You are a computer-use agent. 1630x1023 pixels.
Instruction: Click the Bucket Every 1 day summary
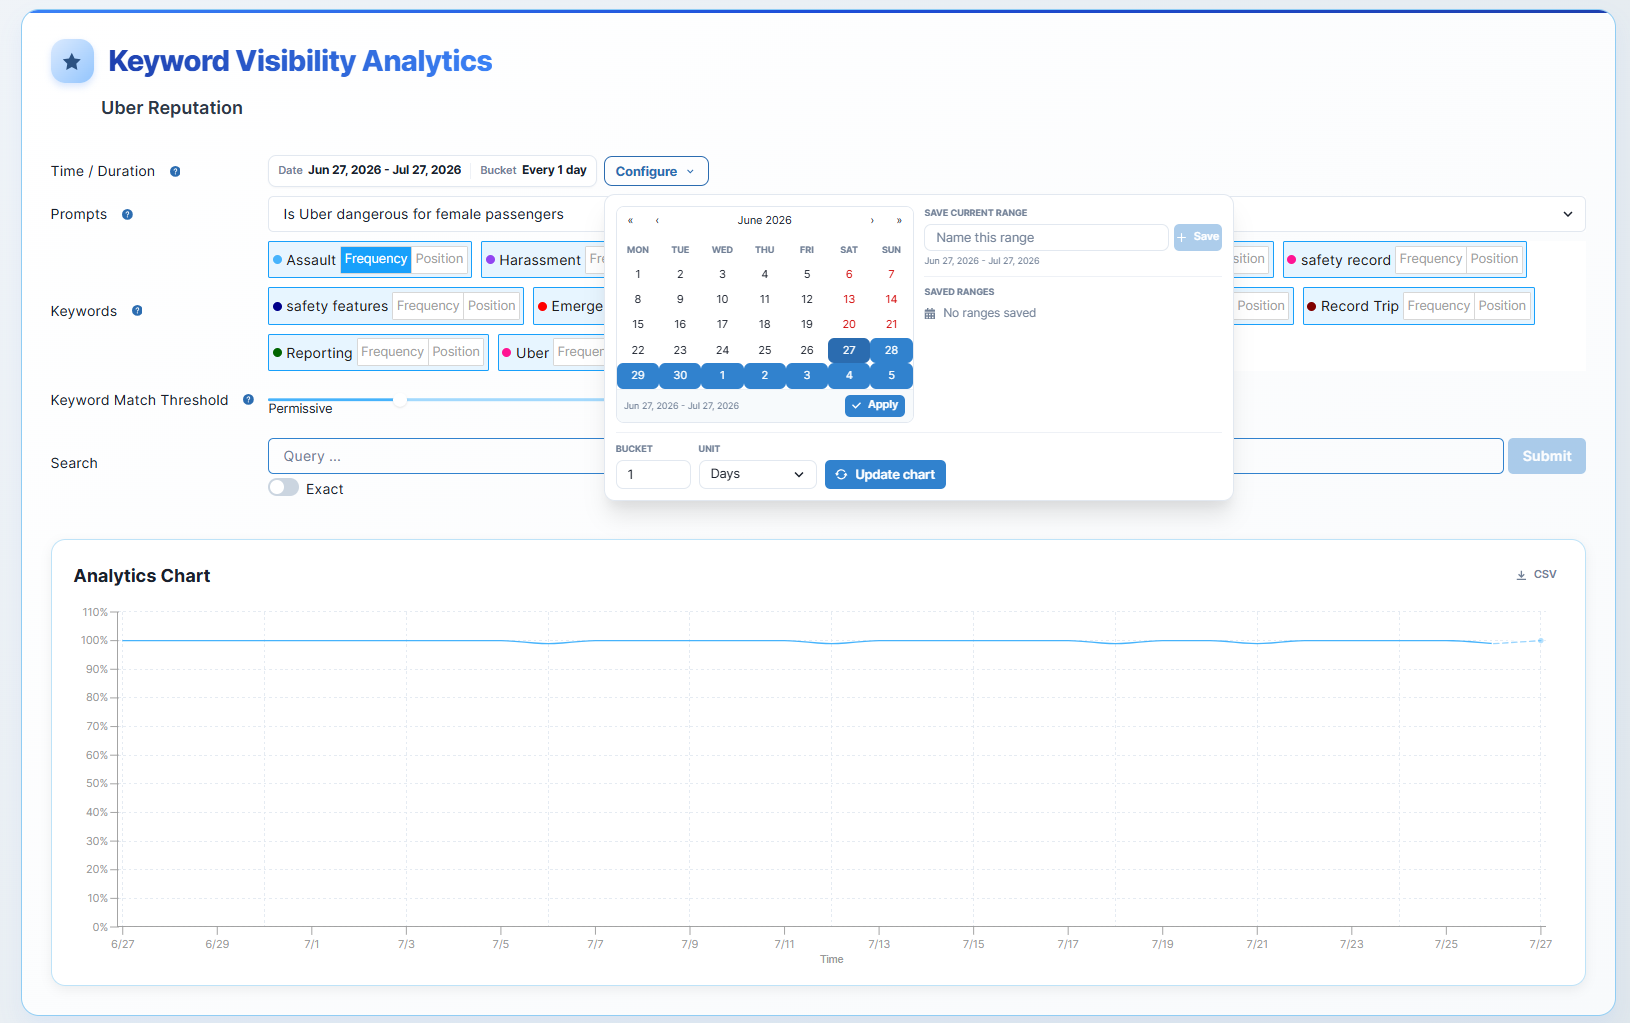point(533,170)
